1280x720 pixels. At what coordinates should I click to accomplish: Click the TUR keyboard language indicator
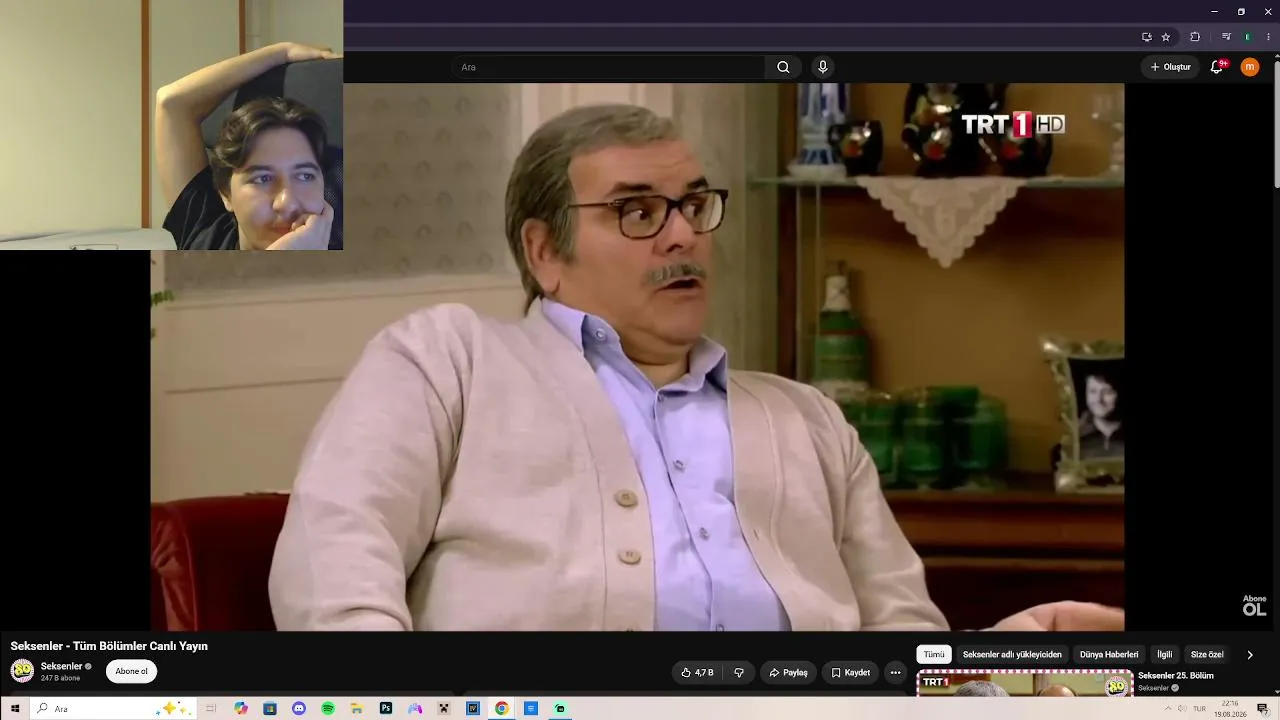[x=1199, y=709]
